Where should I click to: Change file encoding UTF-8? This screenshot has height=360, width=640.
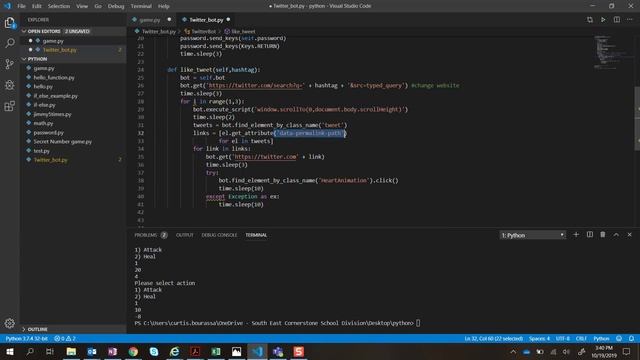pyautogui.click(x=562, y=338)
